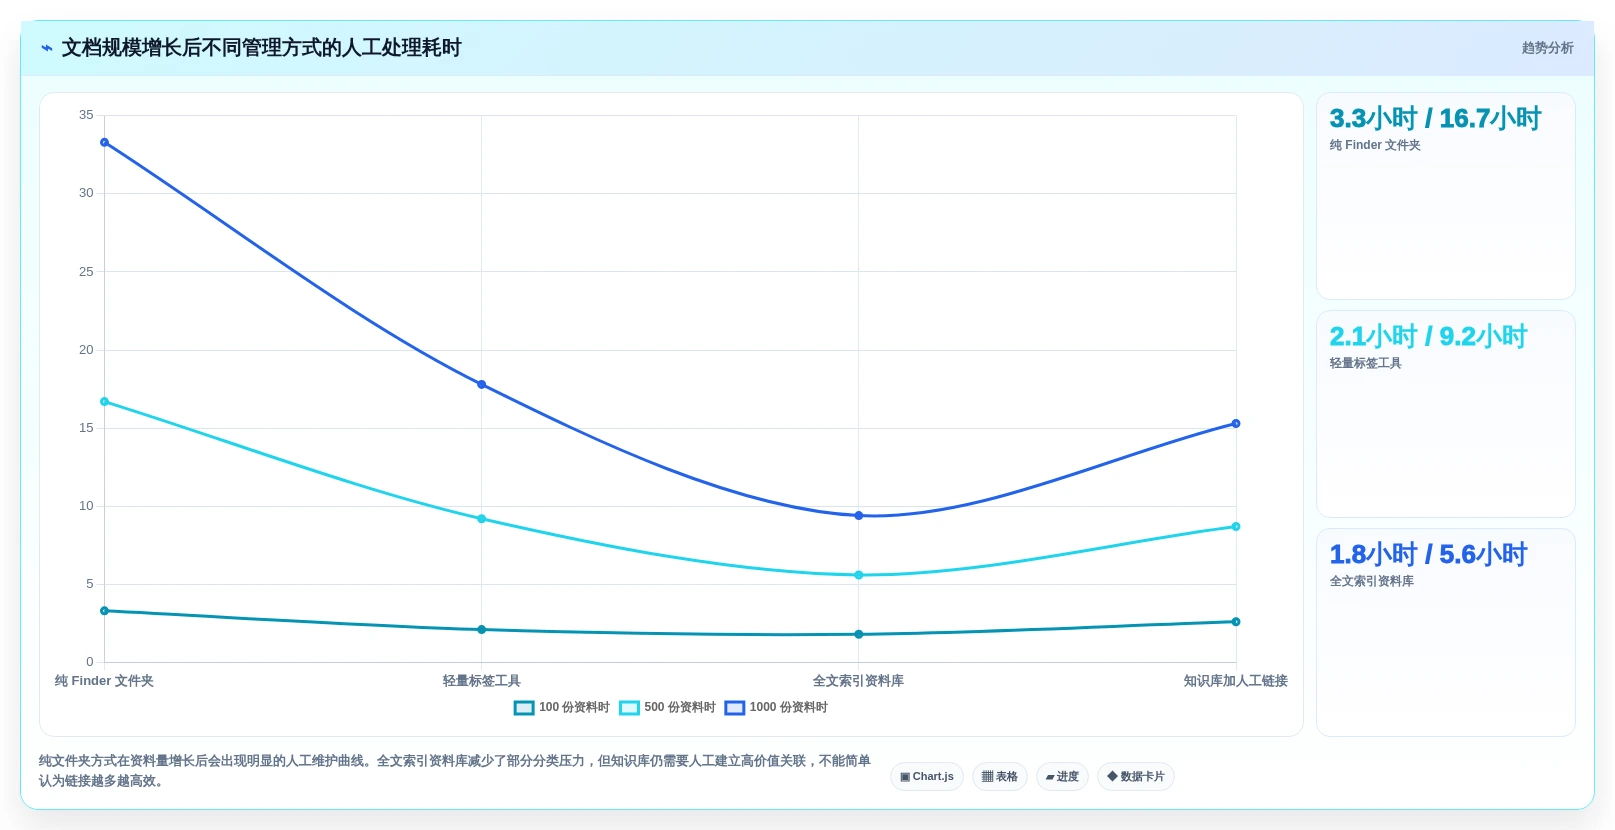The height and width of the screenshot is (830, 1615).
Task: Select the 3.3小时 / 16.7小时 data card
Action: 1446,196
